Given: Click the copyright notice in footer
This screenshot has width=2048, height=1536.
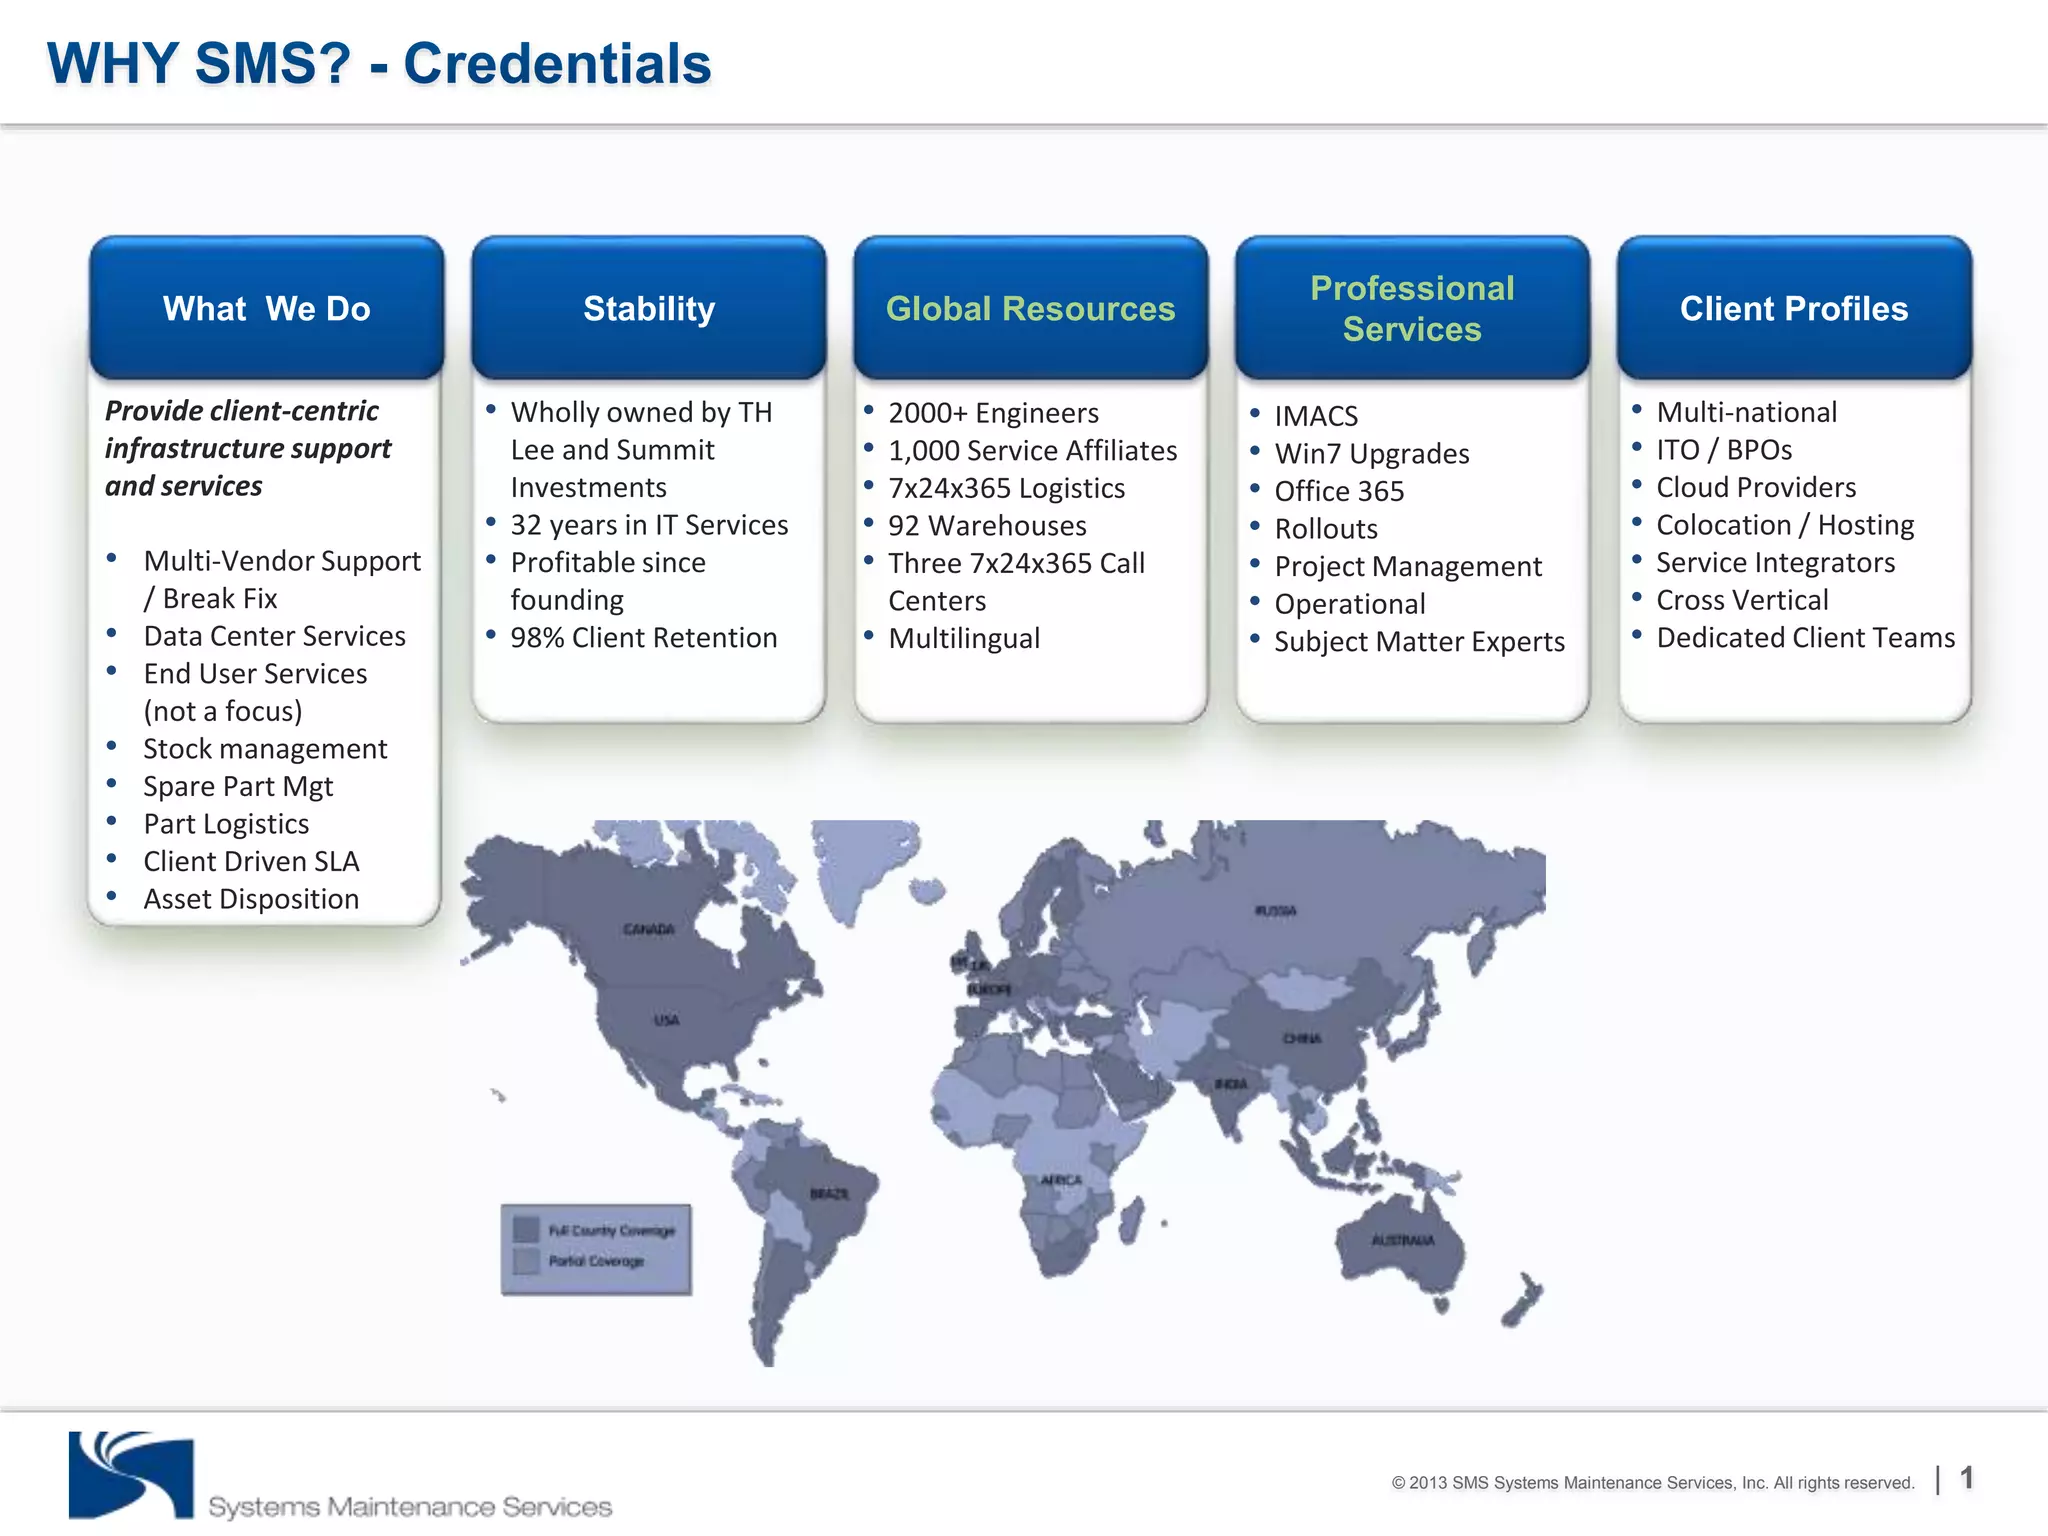Looking at the screenshot, I should click(1652, 1483).
